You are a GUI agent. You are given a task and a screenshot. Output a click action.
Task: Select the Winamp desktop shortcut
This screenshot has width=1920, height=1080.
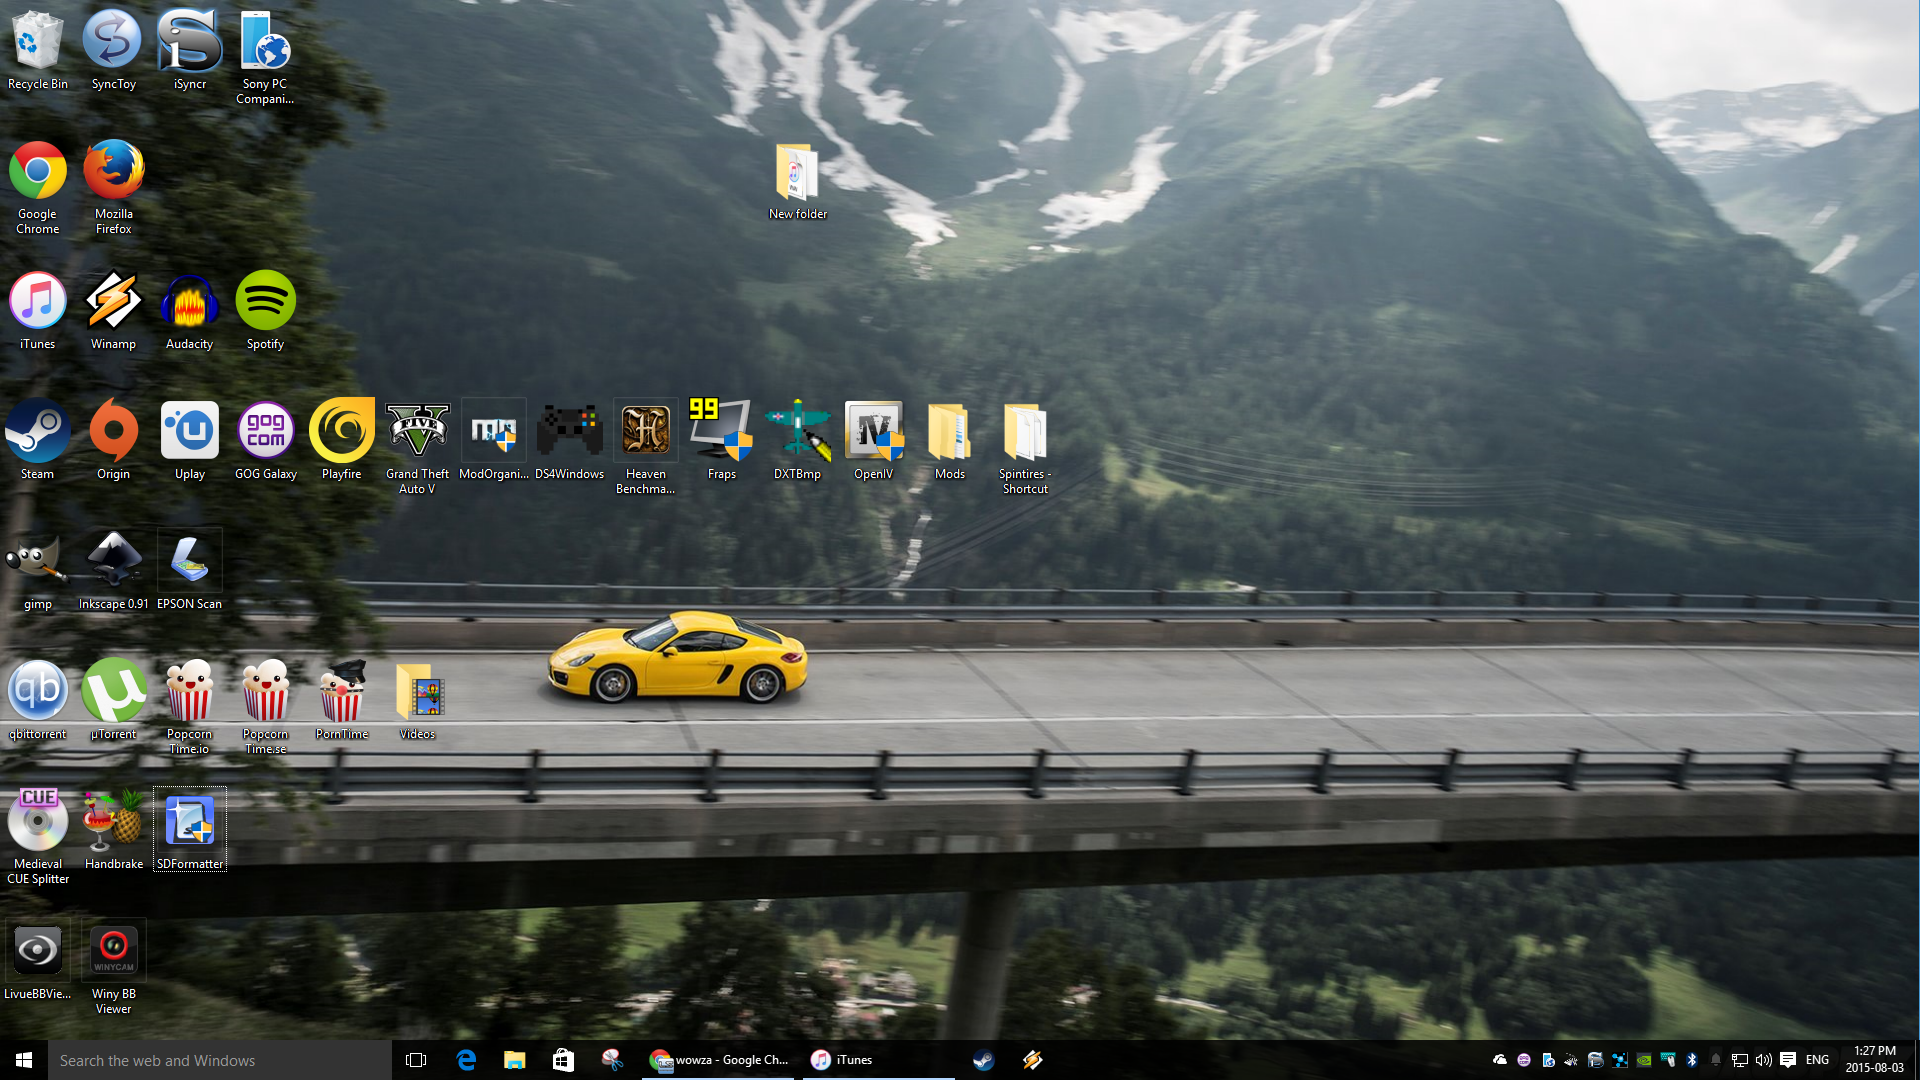point(113,310)
